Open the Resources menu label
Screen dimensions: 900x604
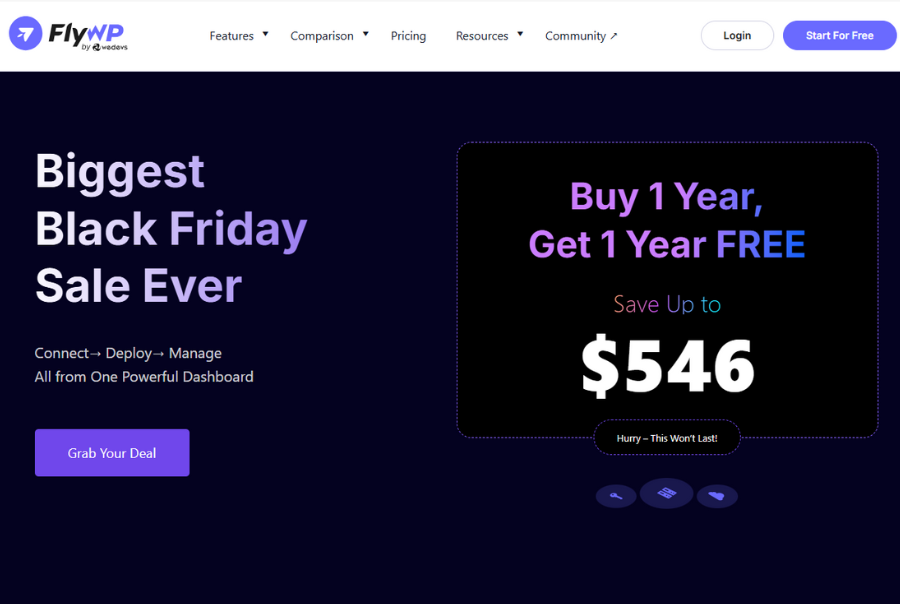click(x=482, y=36)
